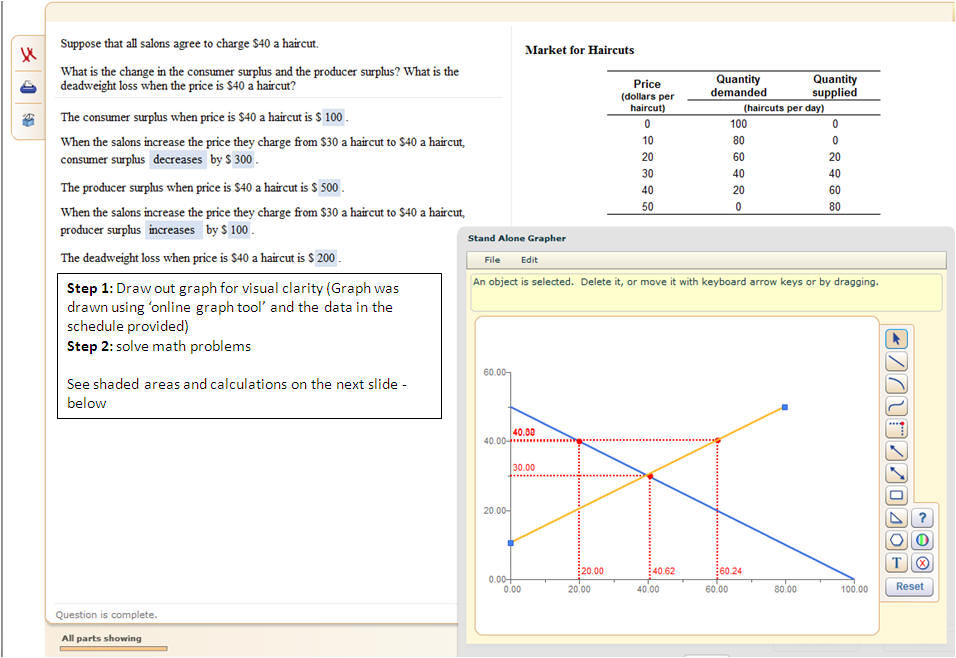The width and height of the screenshot is (956, 658).
Task: Pick the dotted point coordinate tool
Action: tap(897, 428)
